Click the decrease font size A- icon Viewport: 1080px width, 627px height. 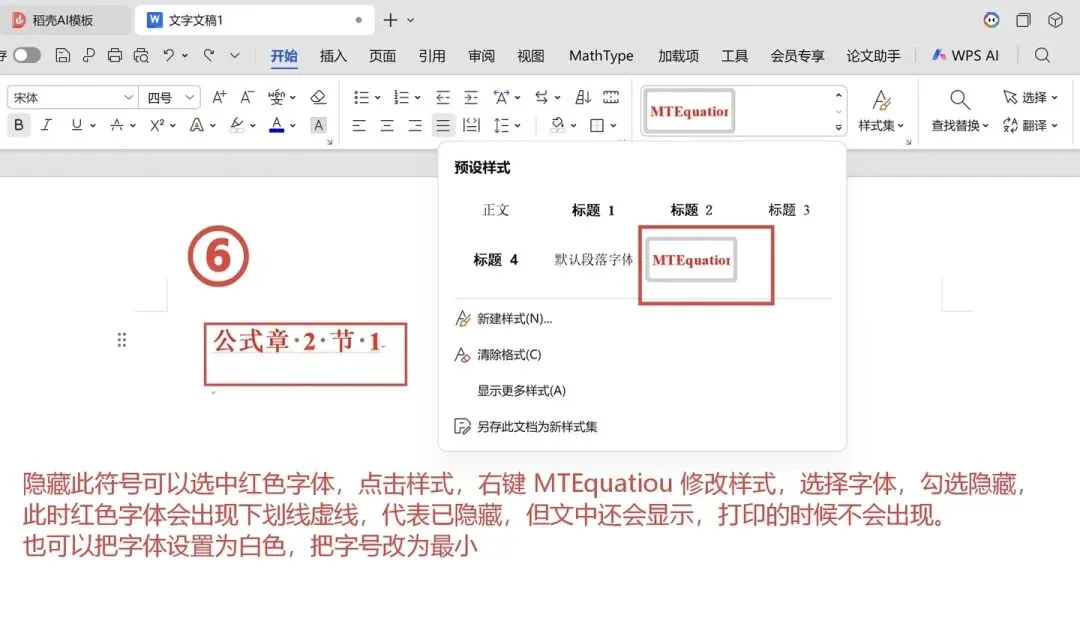(247, 97)
